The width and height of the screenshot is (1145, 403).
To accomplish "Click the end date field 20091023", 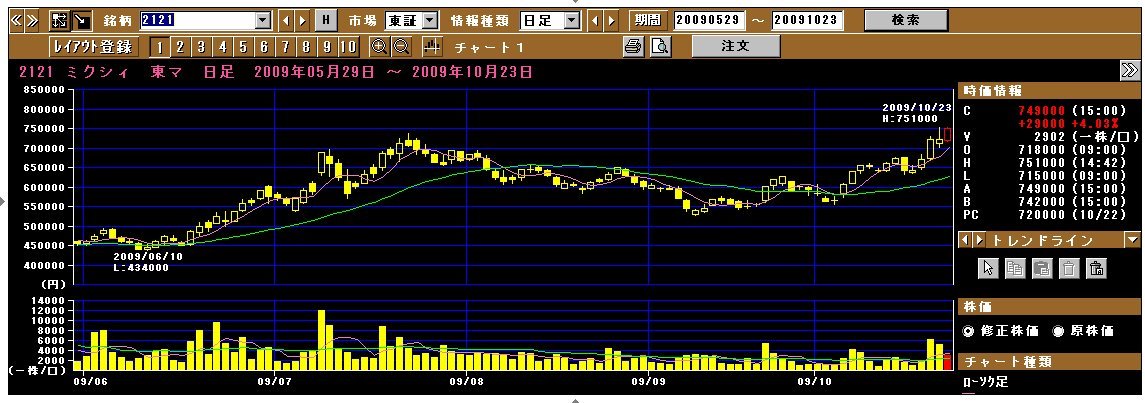I will point(807,20).
